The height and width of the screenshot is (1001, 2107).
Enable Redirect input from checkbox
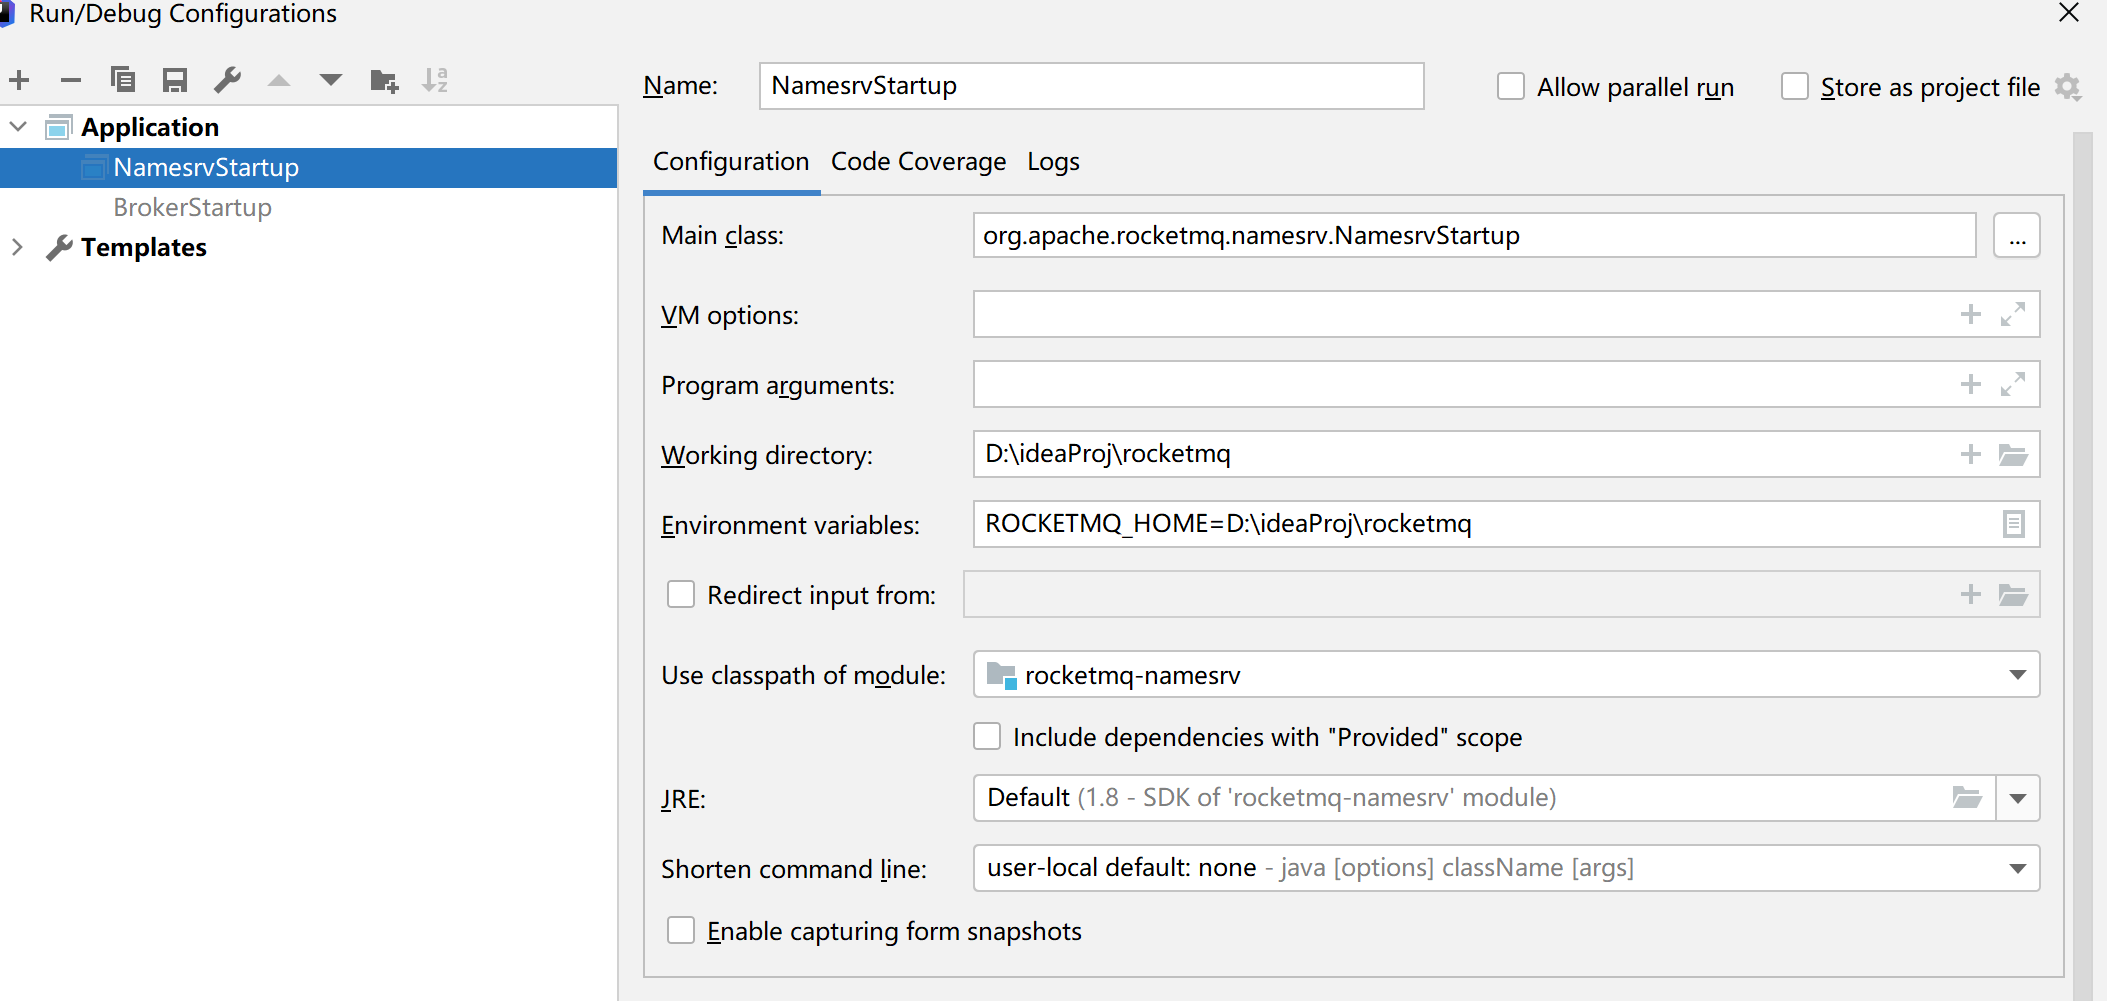[681, 595]
